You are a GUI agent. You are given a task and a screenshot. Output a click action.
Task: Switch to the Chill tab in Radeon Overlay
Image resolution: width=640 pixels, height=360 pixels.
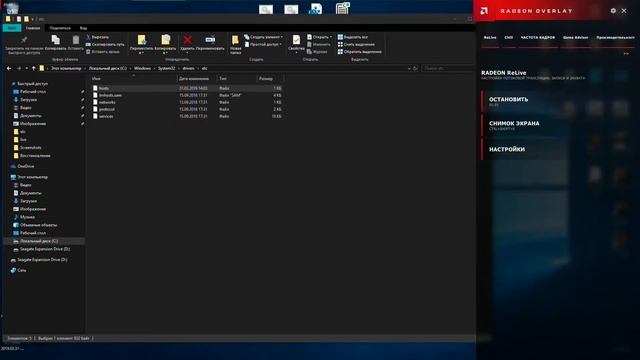(x=509, y=38)
